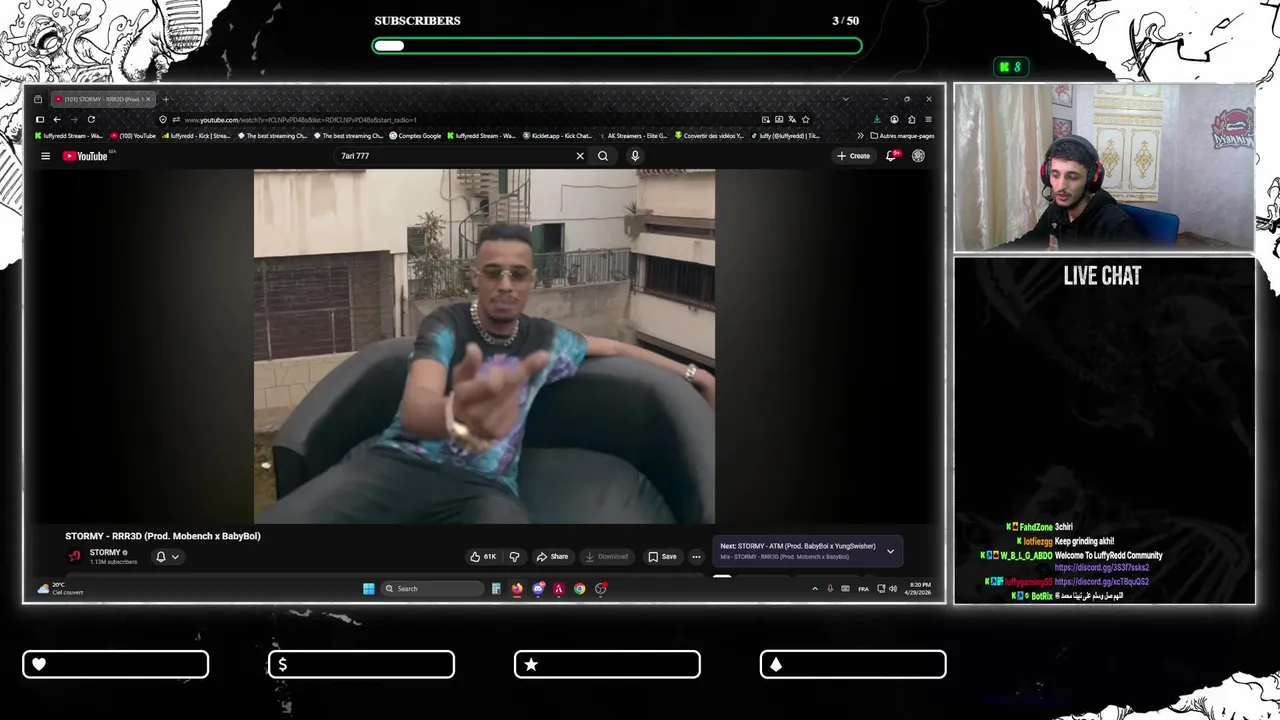
Task: Launch Chrome from the taskbar
Action: click(x=580, y=589)
